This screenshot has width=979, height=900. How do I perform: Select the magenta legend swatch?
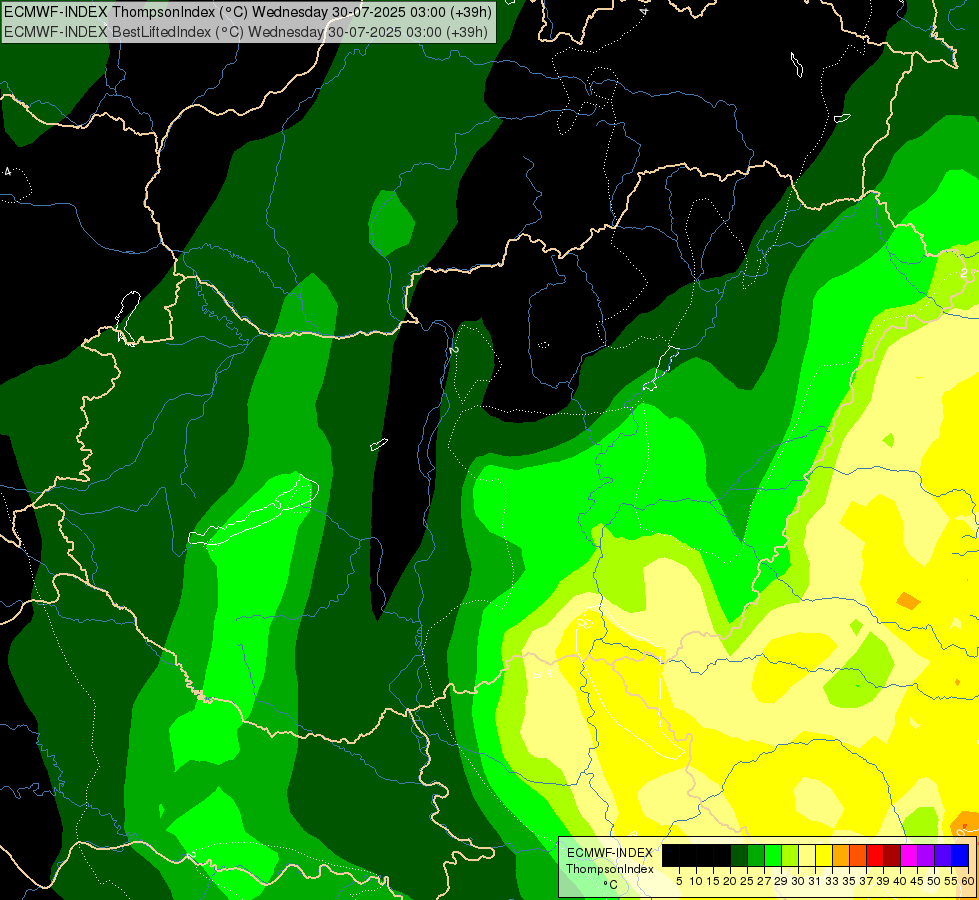[x=909, y=855]
